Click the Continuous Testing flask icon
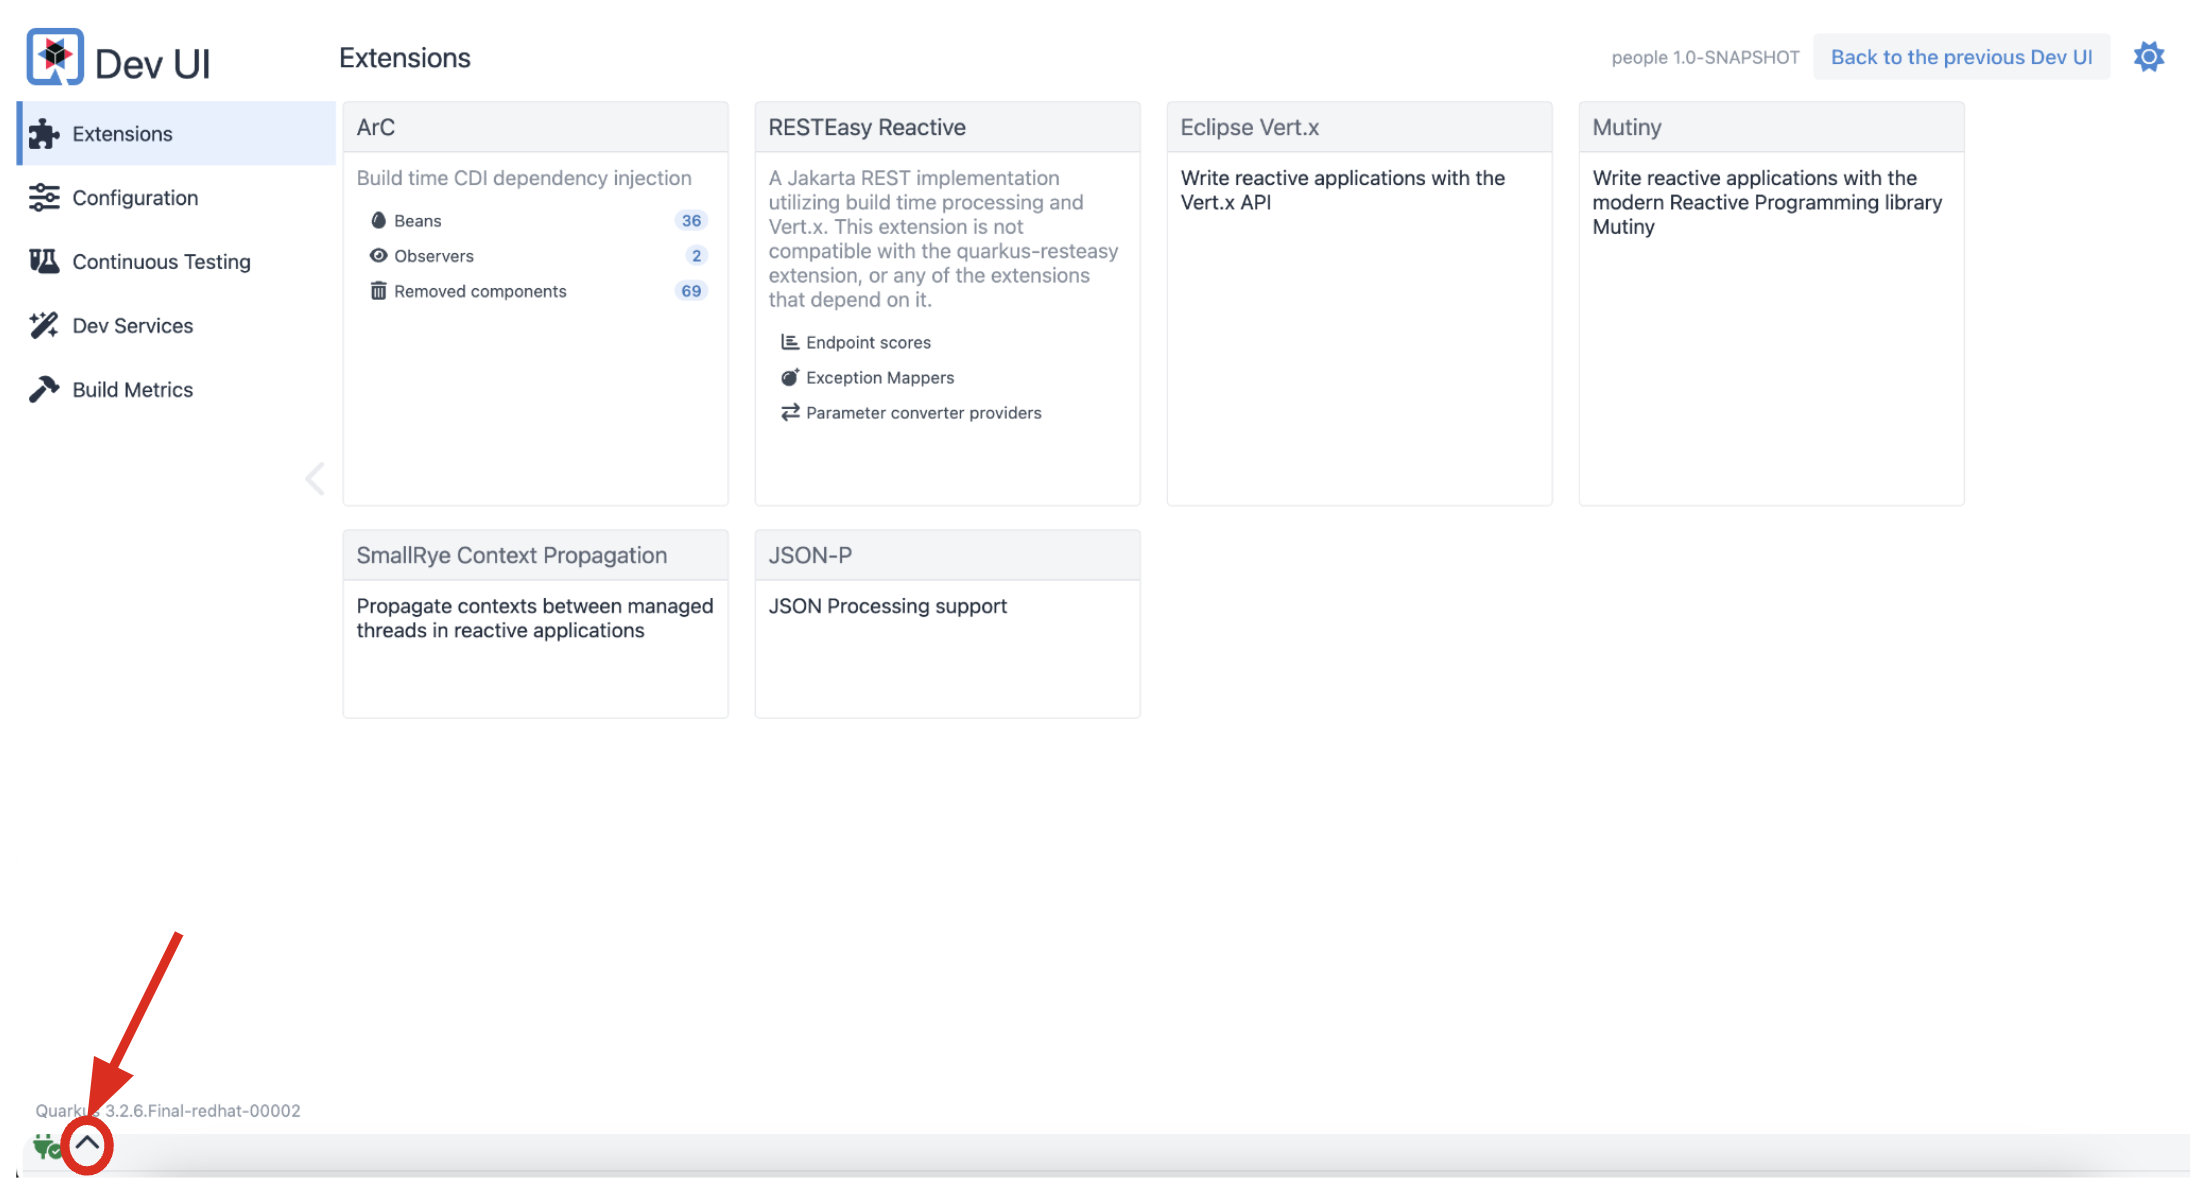 coord(44,262)
